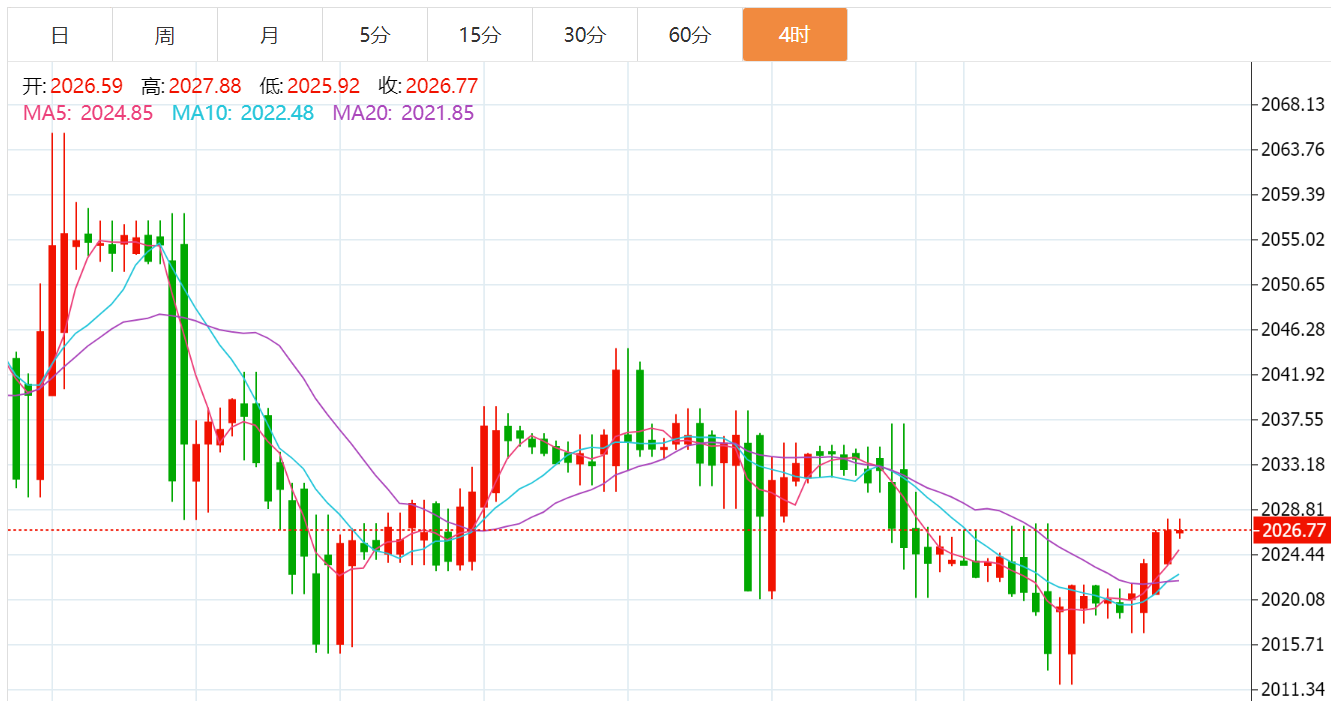Select the MA20: 2021.85 indicator label
The image size is (1331, 701).
[404, 113]
